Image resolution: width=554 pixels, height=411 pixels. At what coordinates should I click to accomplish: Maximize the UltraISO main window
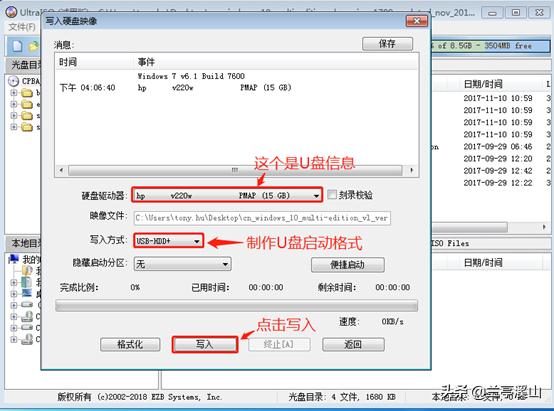(x=516, y=13)
